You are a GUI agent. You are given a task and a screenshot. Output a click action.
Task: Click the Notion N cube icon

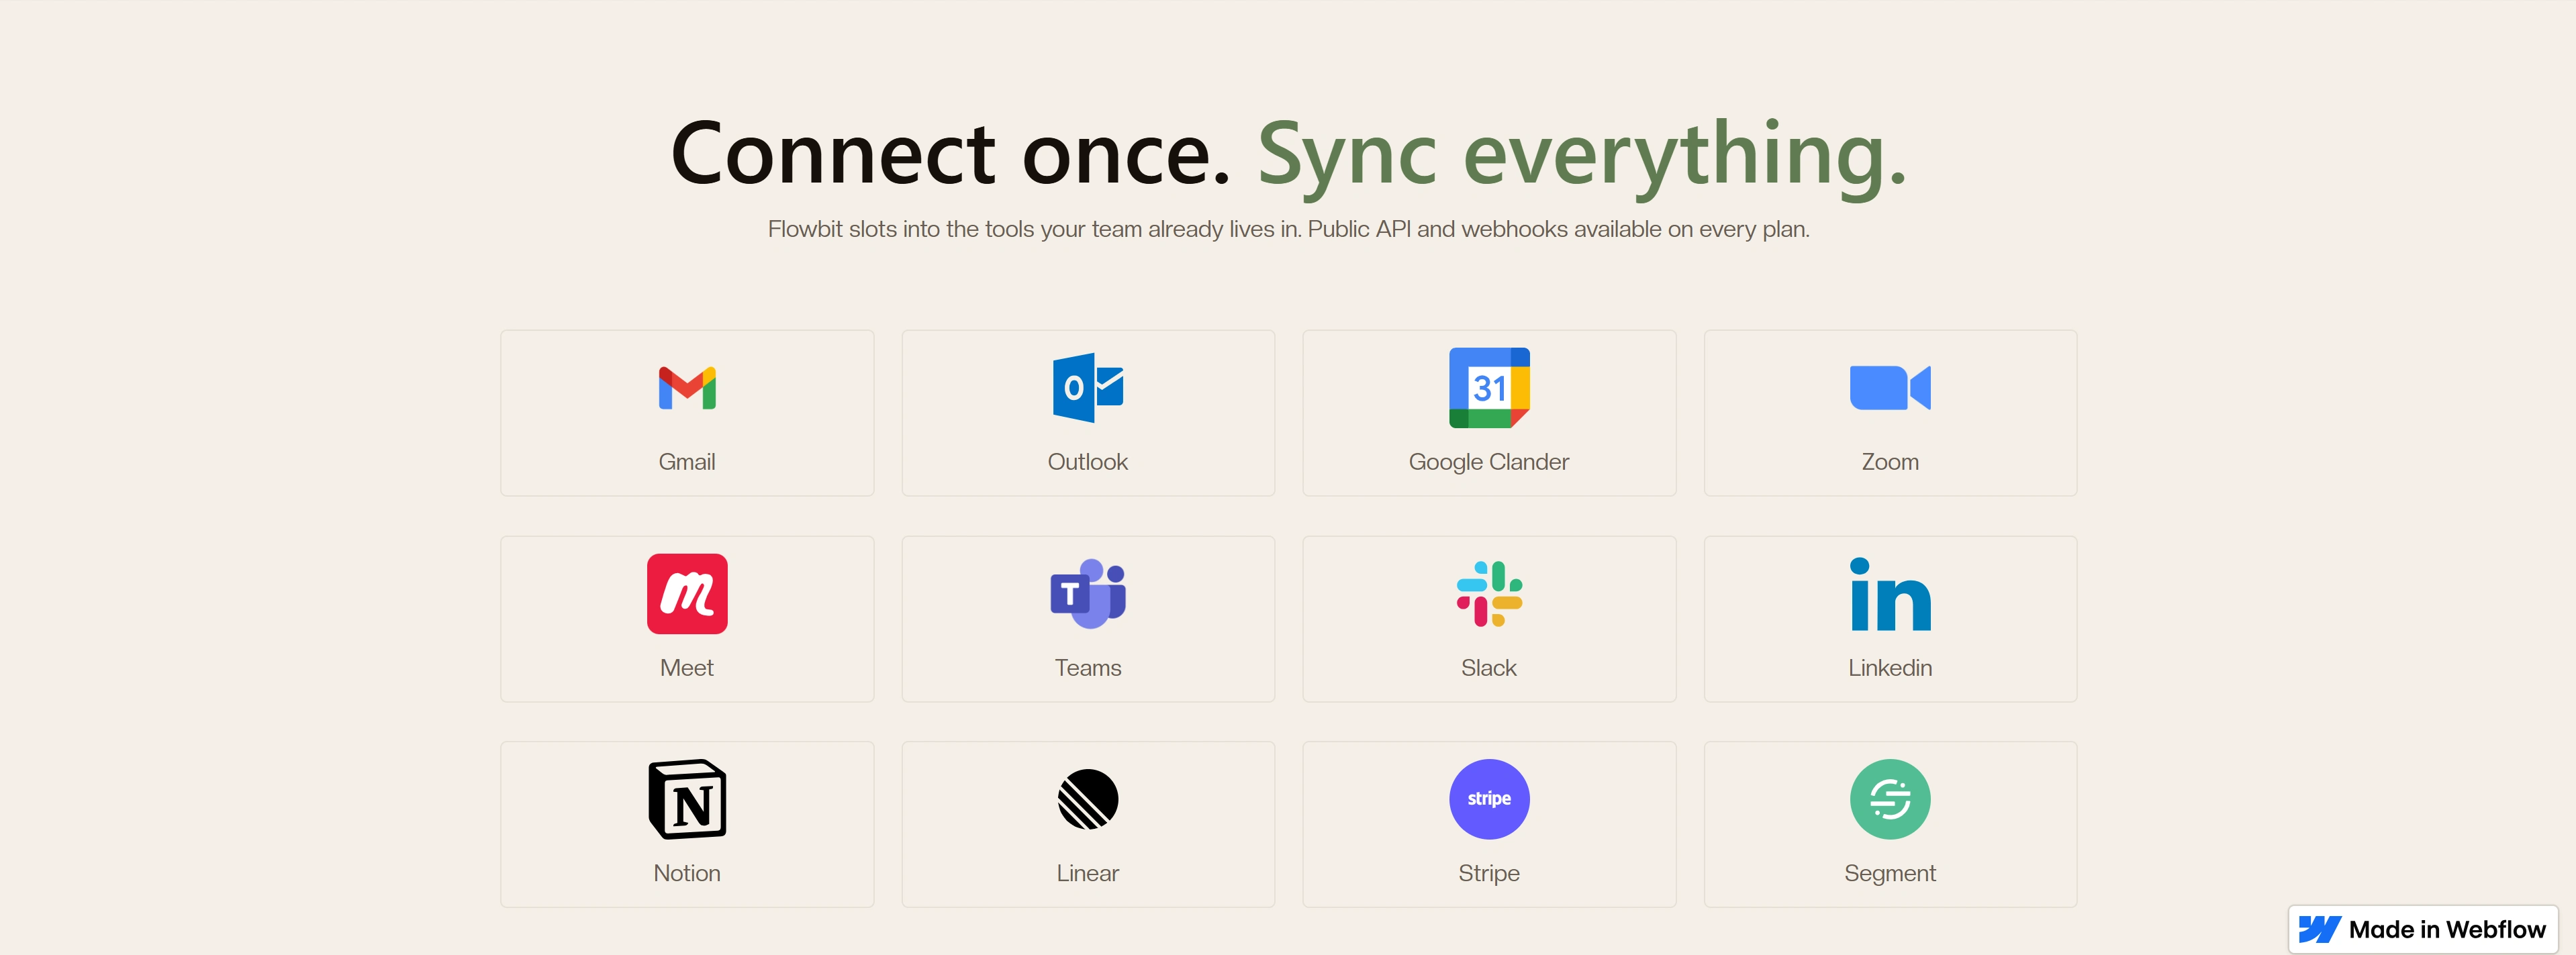coord(687,799)
